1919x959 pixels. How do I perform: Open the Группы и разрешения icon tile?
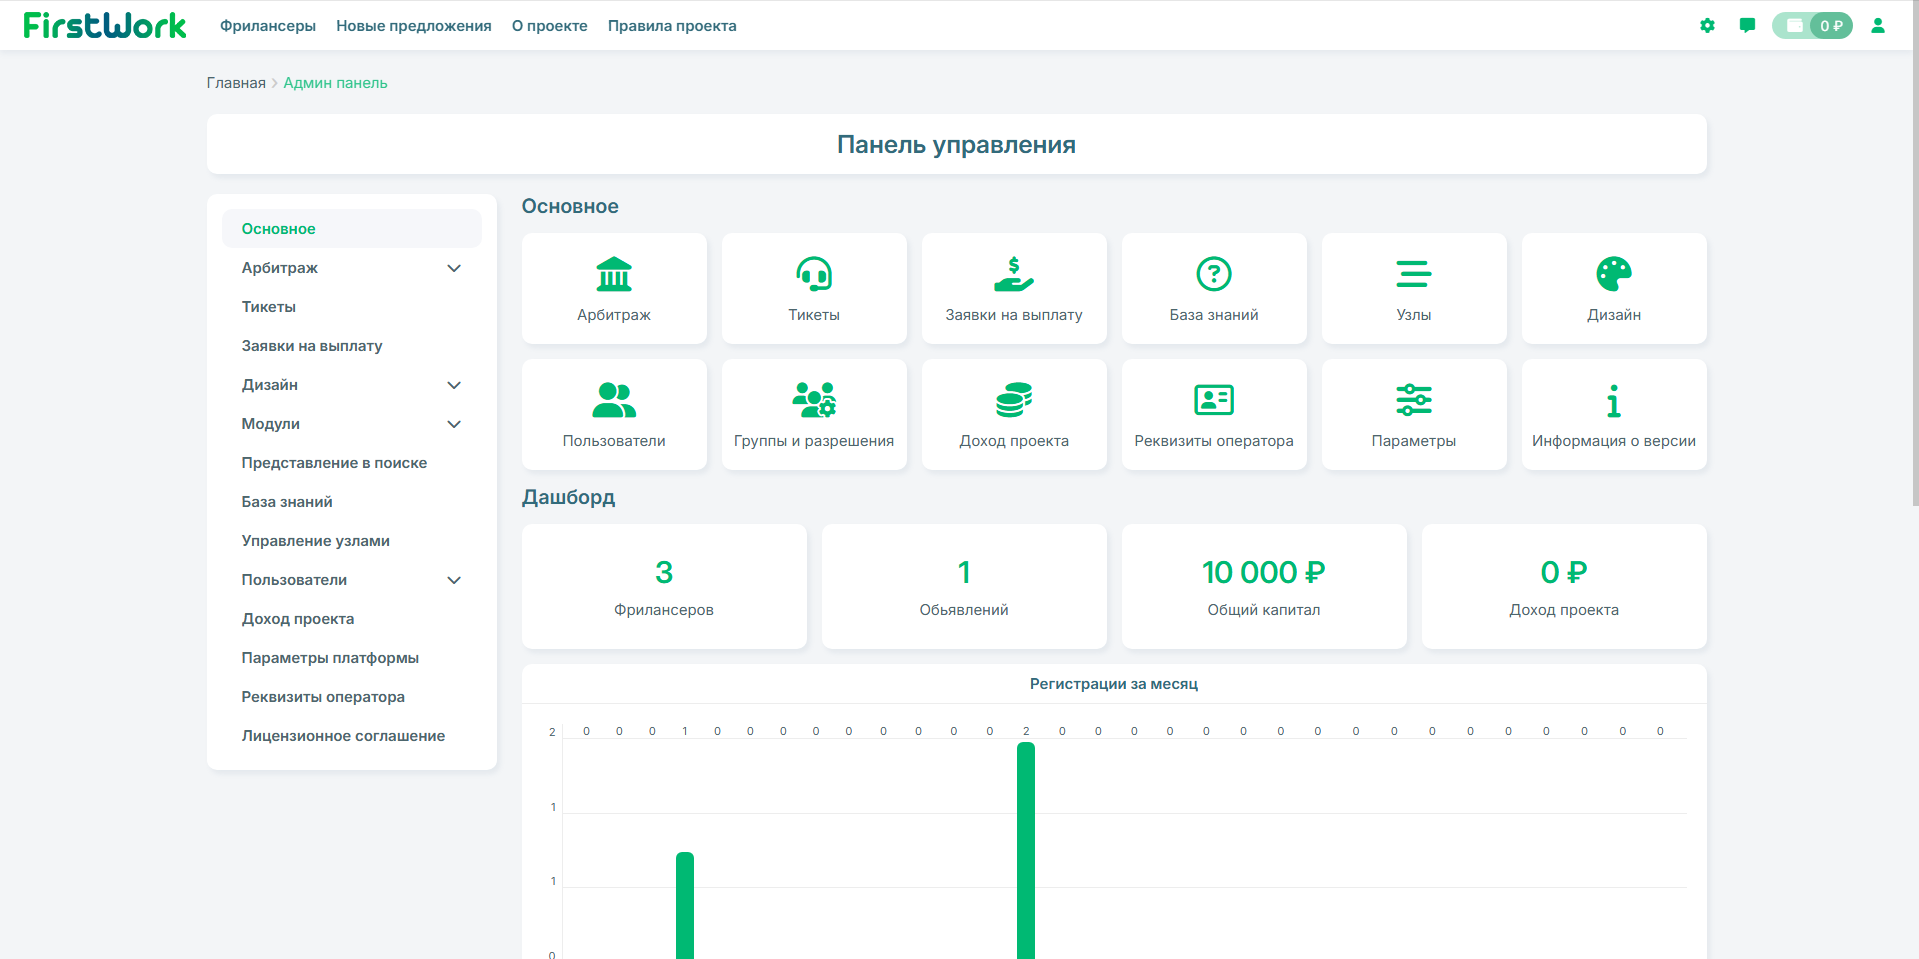pyautogui.click(x=814, y=414)
